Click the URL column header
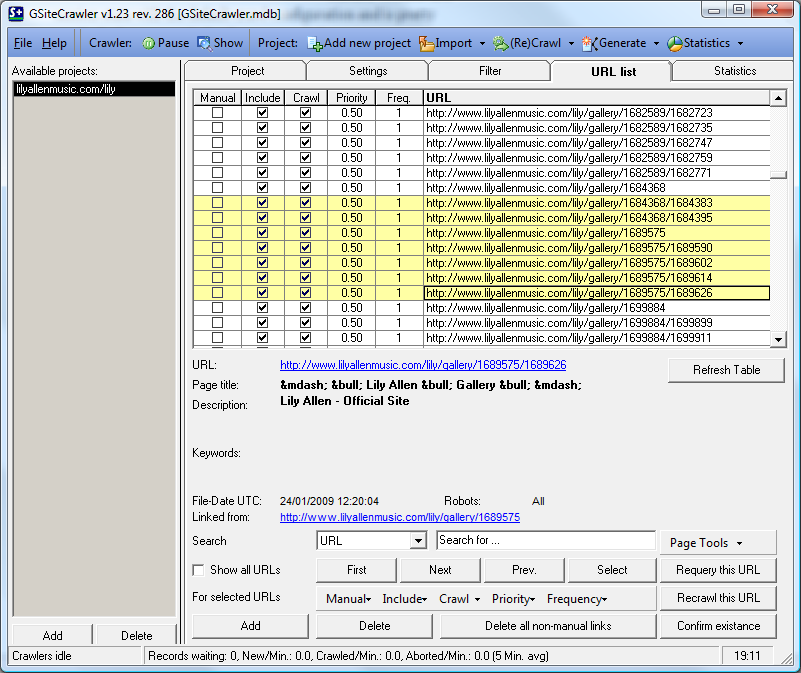This screenshot has height=673, width=801. (597, 98)
